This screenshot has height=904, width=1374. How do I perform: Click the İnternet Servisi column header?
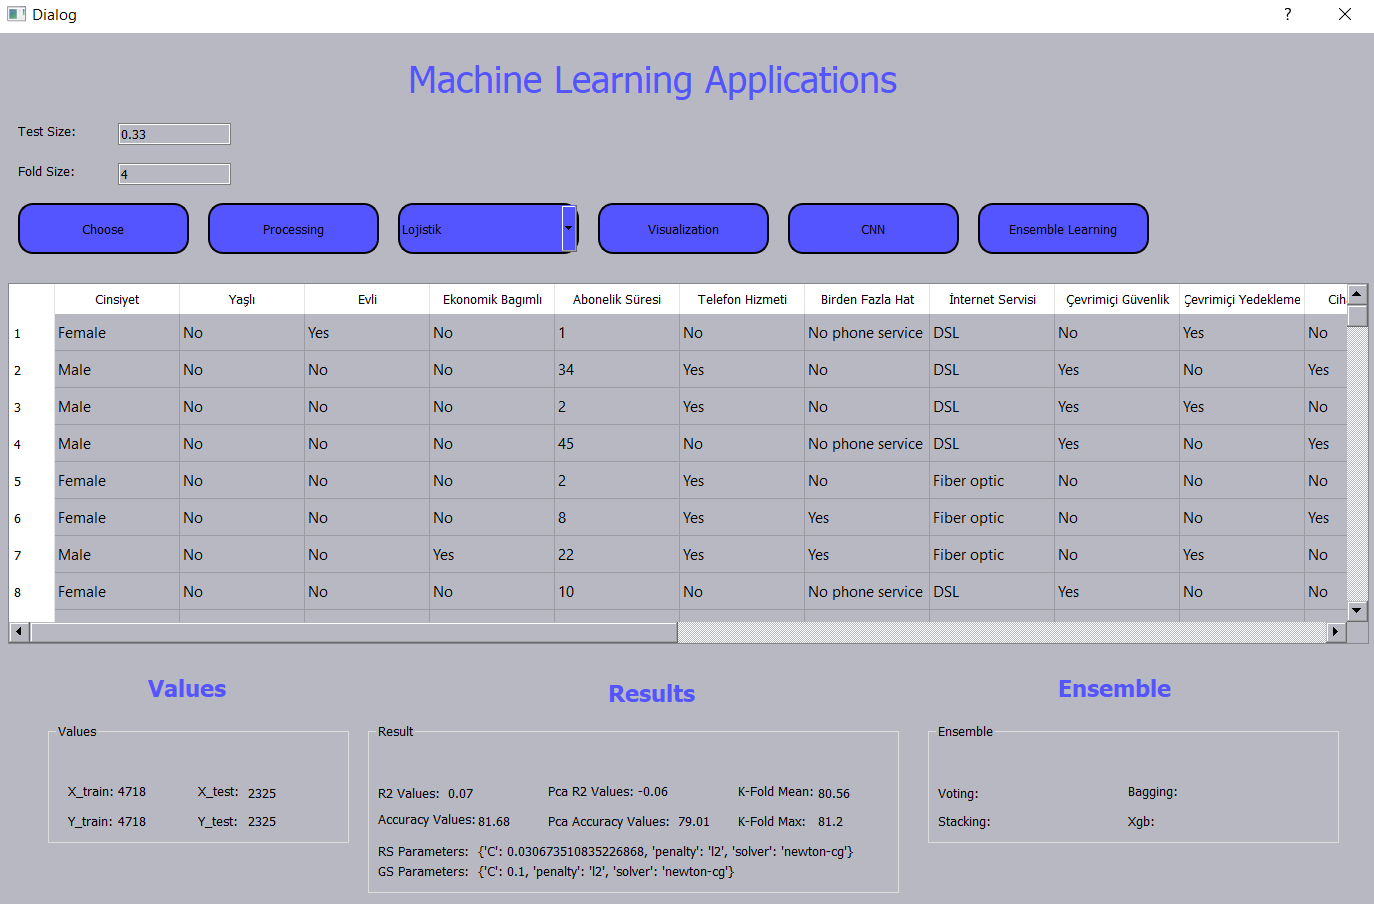(991, 299)
